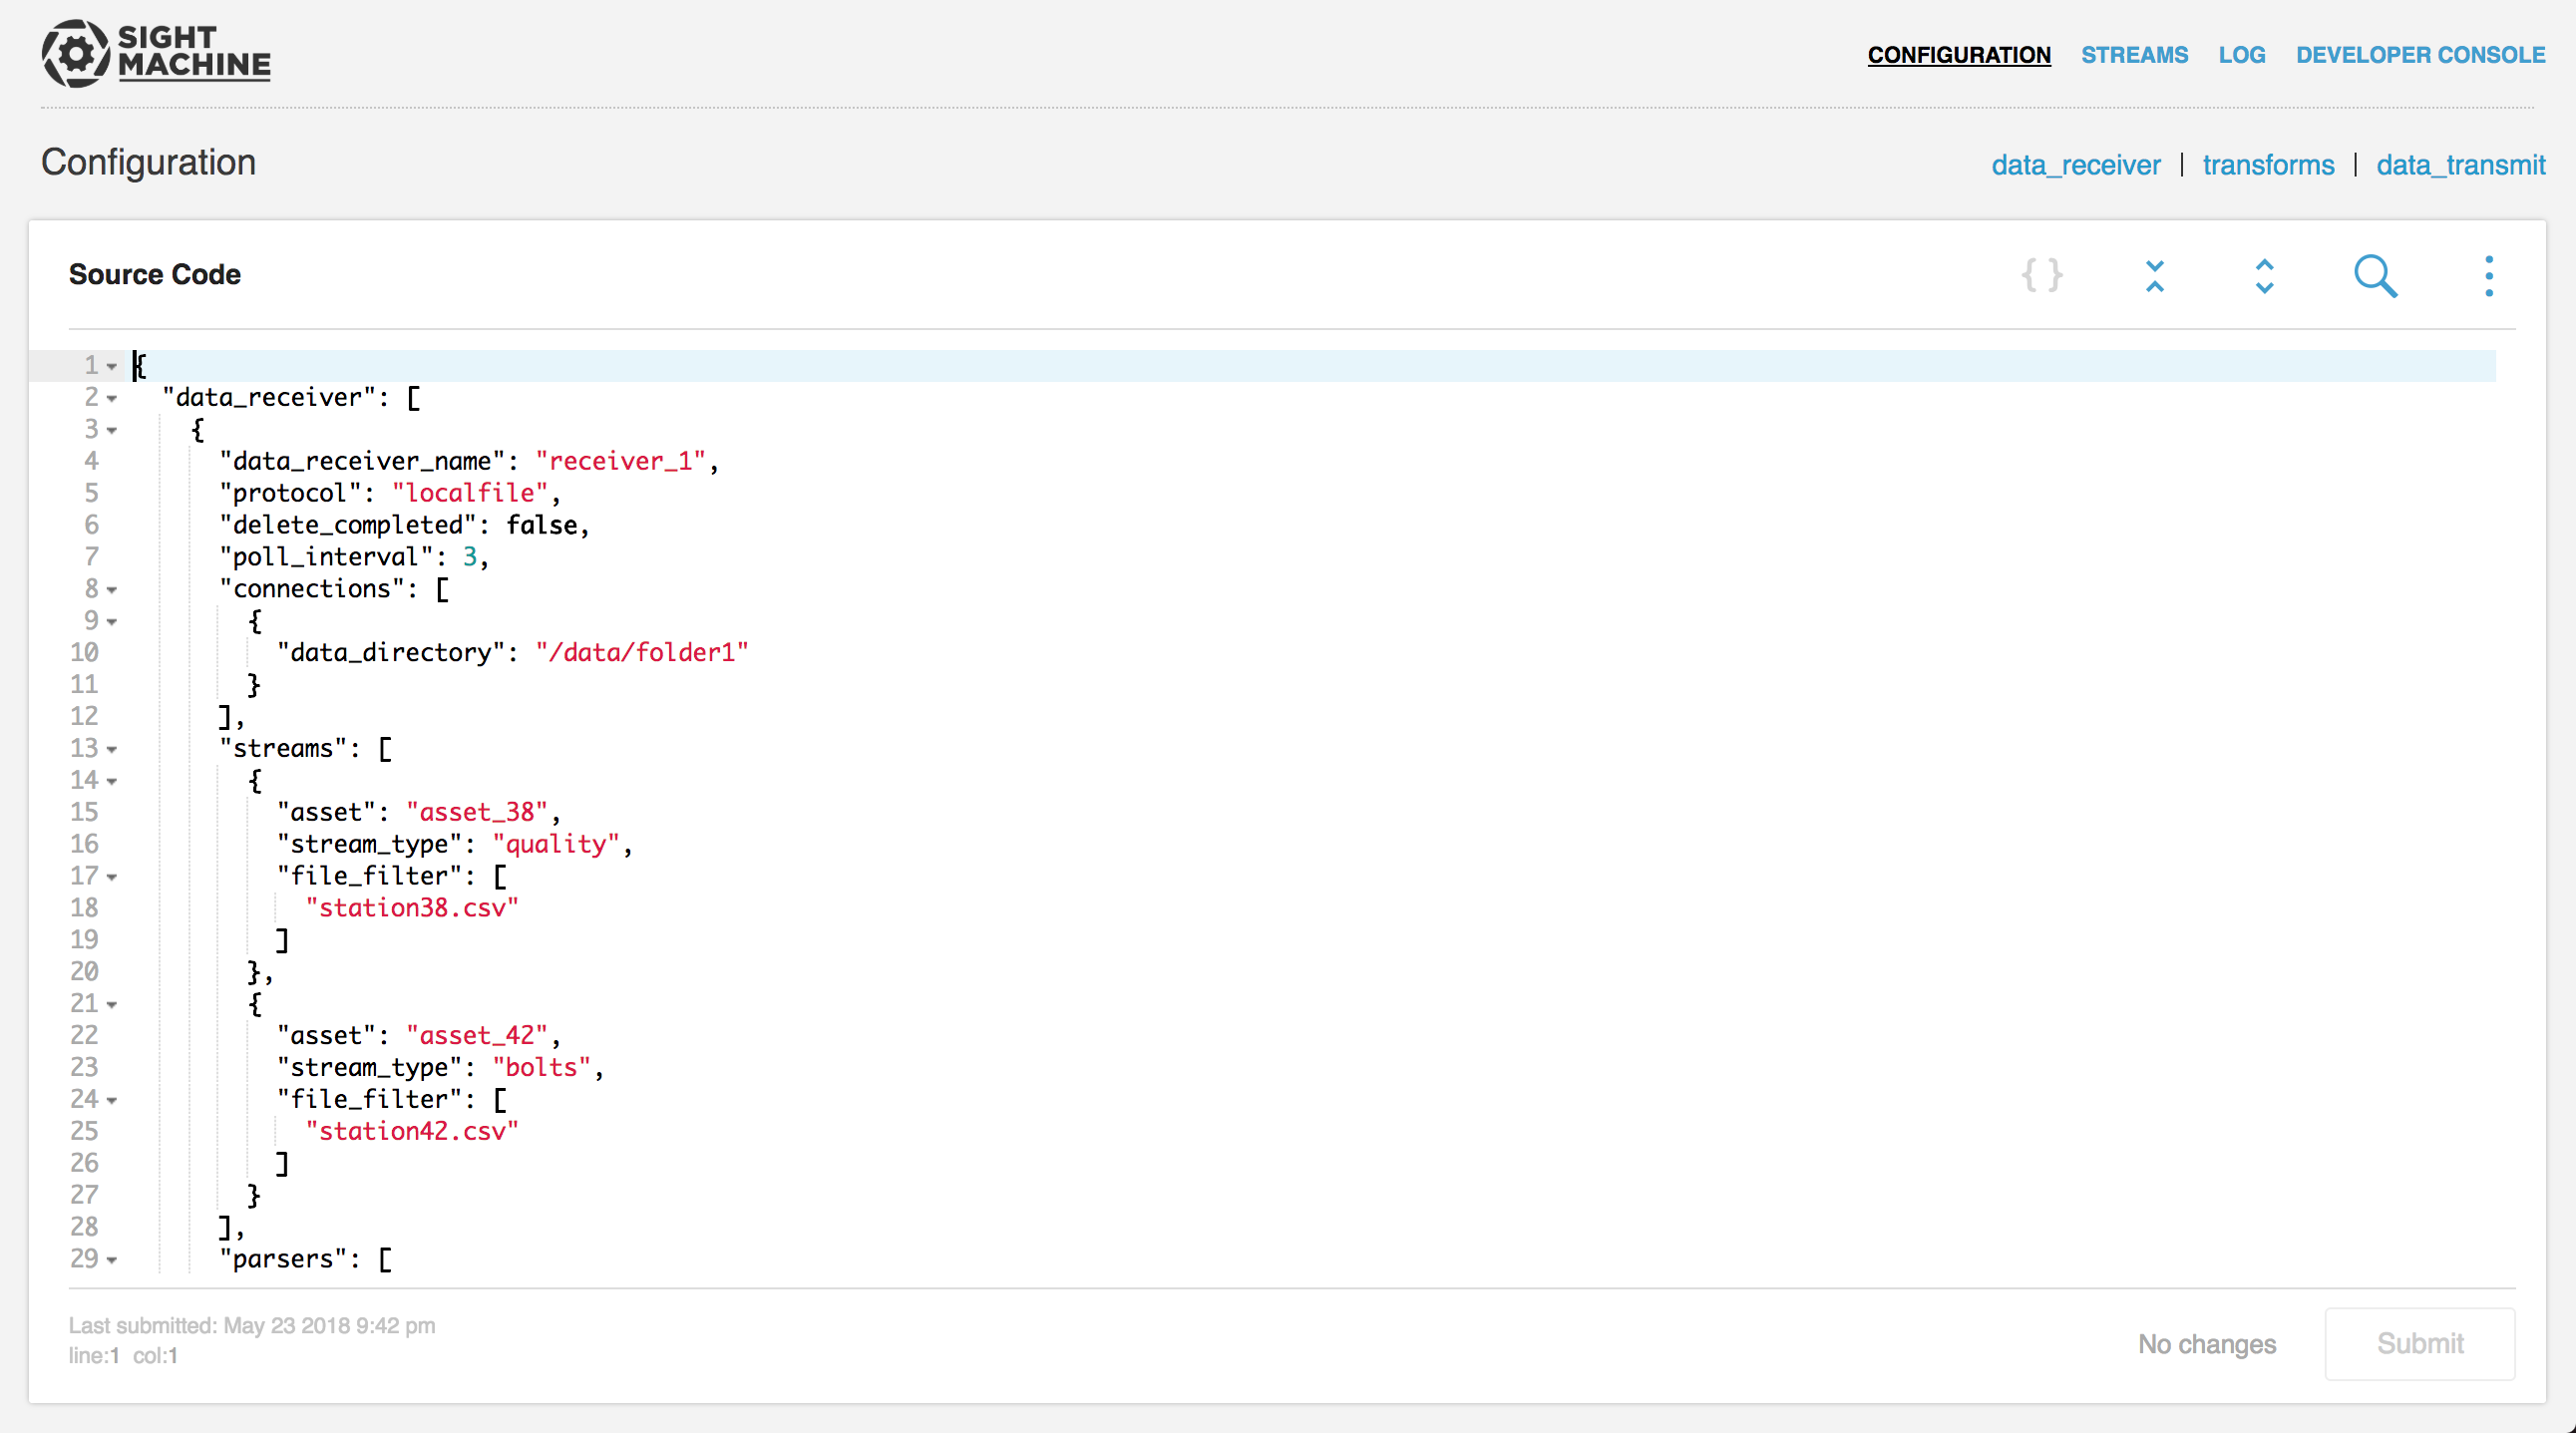This screenshot has height=1433, width=2576.
Task: Open the transforms configuration link
Action: [x=2268, y=164]
